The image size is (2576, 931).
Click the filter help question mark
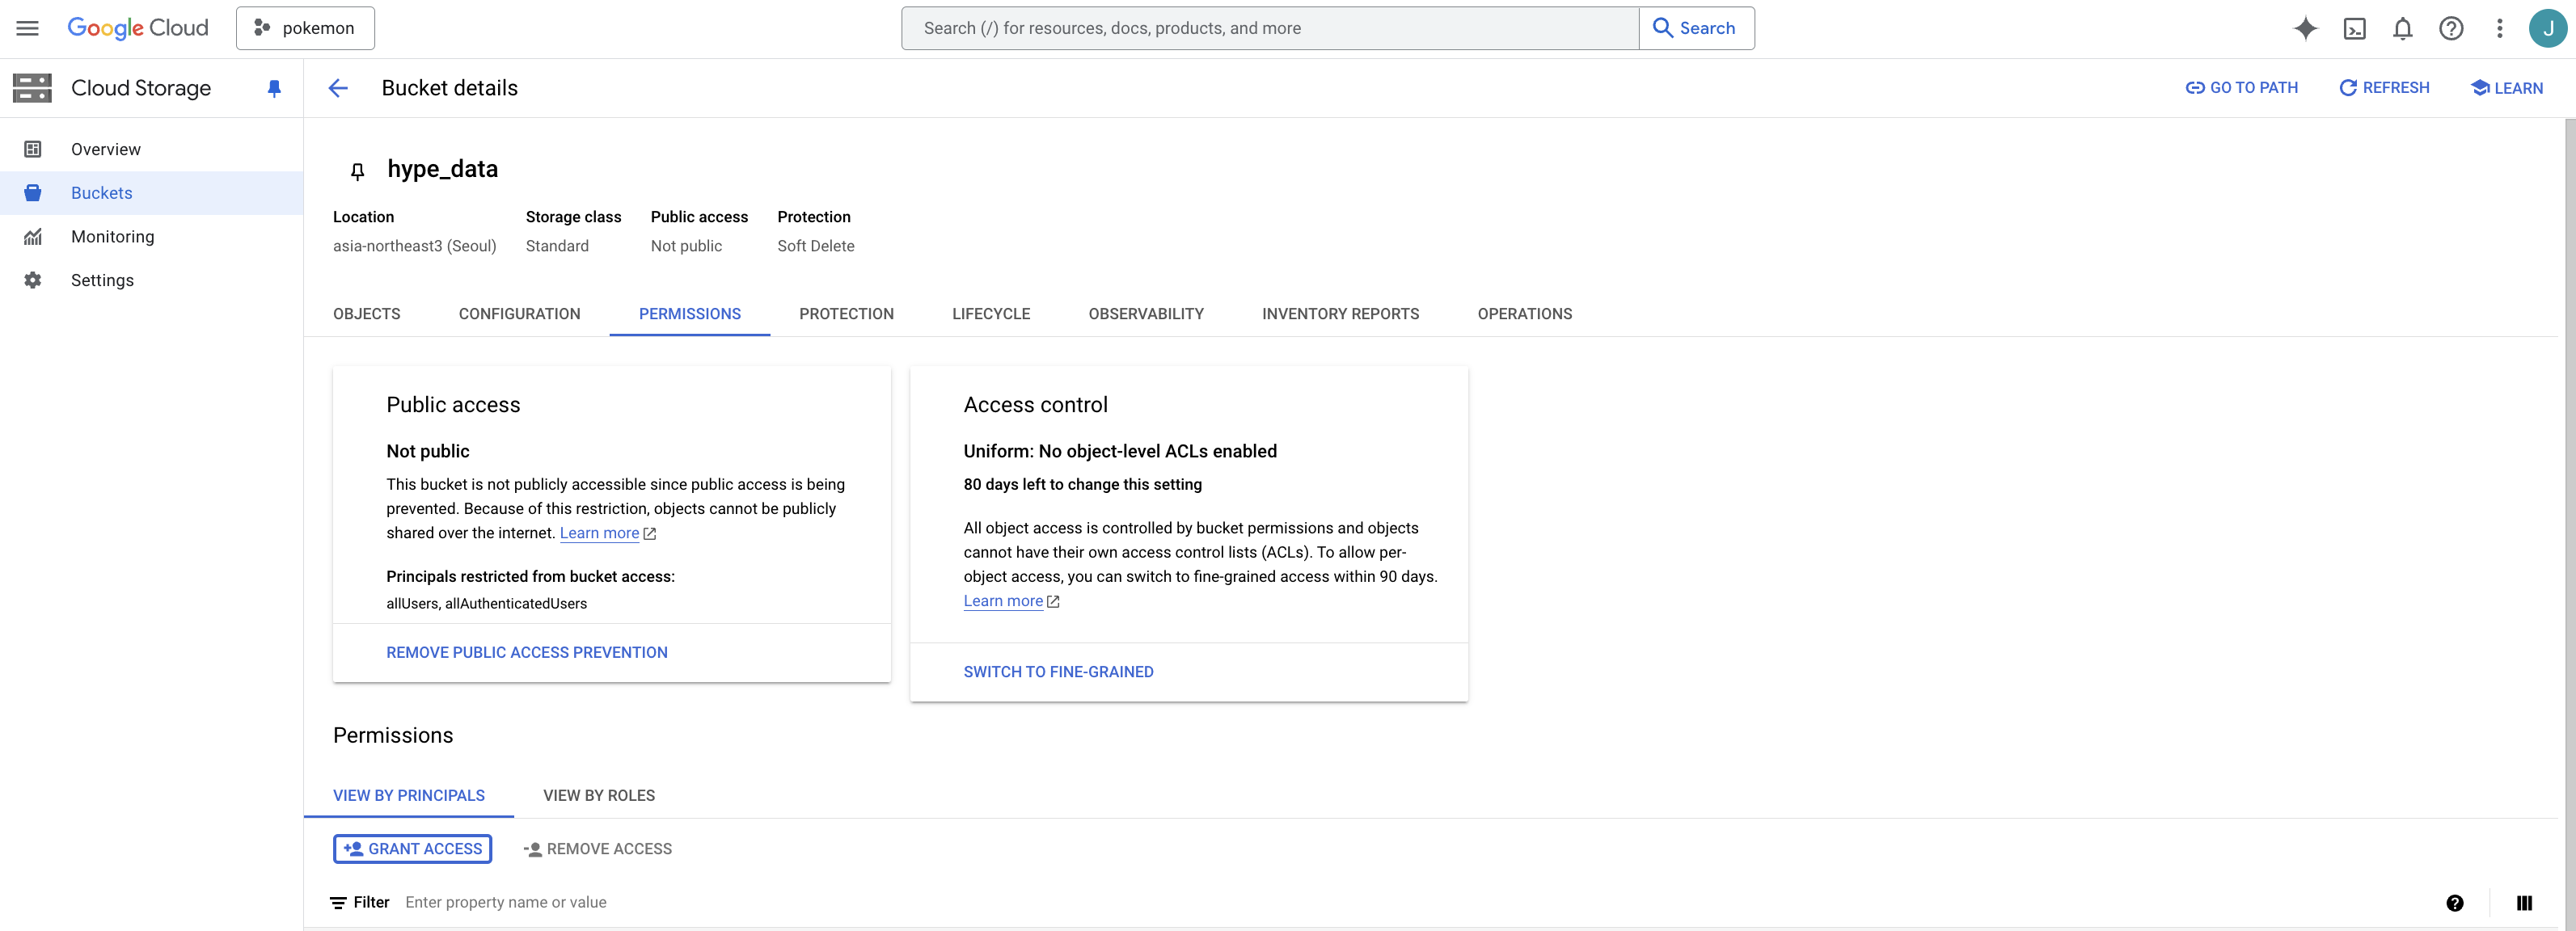pyautogui.click(x=2454, y=903)
